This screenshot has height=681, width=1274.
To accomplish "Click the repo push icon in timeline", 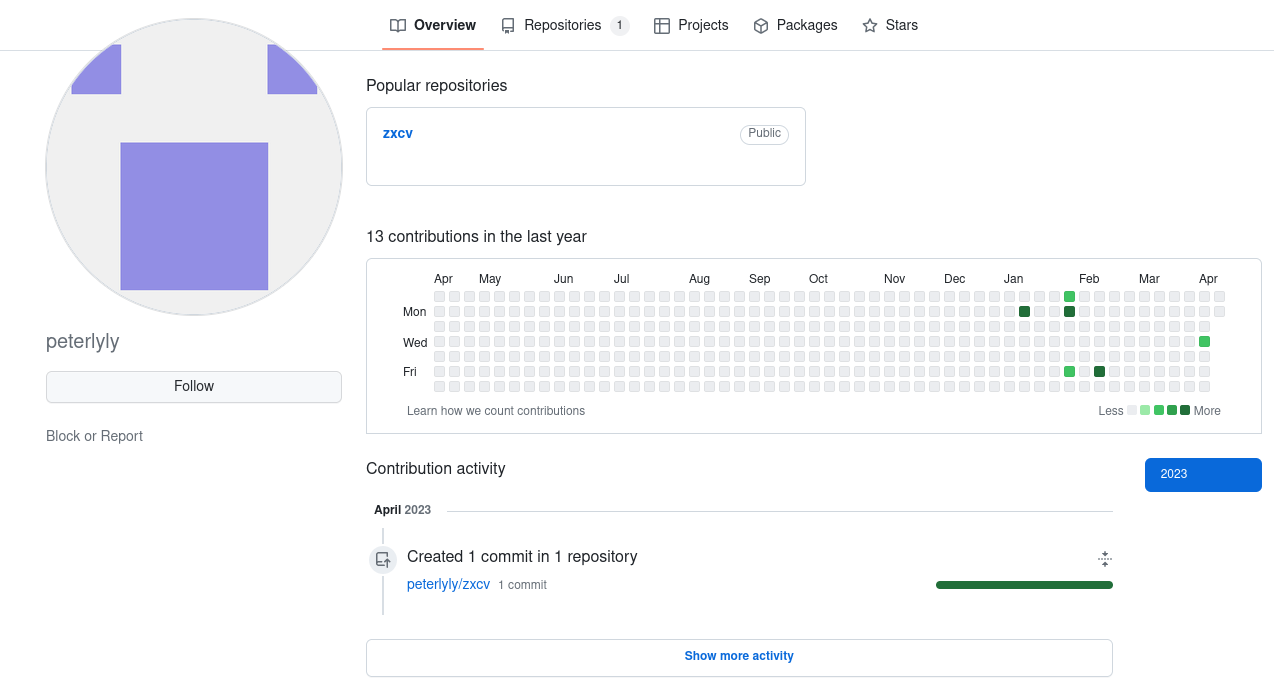I will pos(383,560).
